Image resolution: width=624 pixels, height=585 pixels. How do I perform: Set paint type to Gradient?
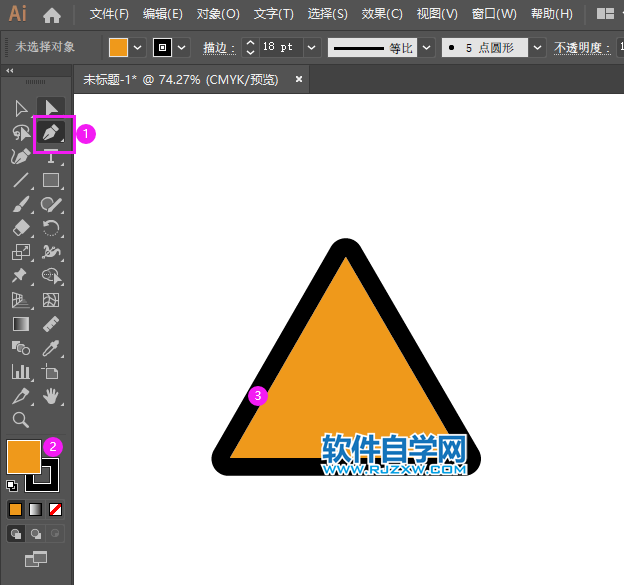coord(35,509)
